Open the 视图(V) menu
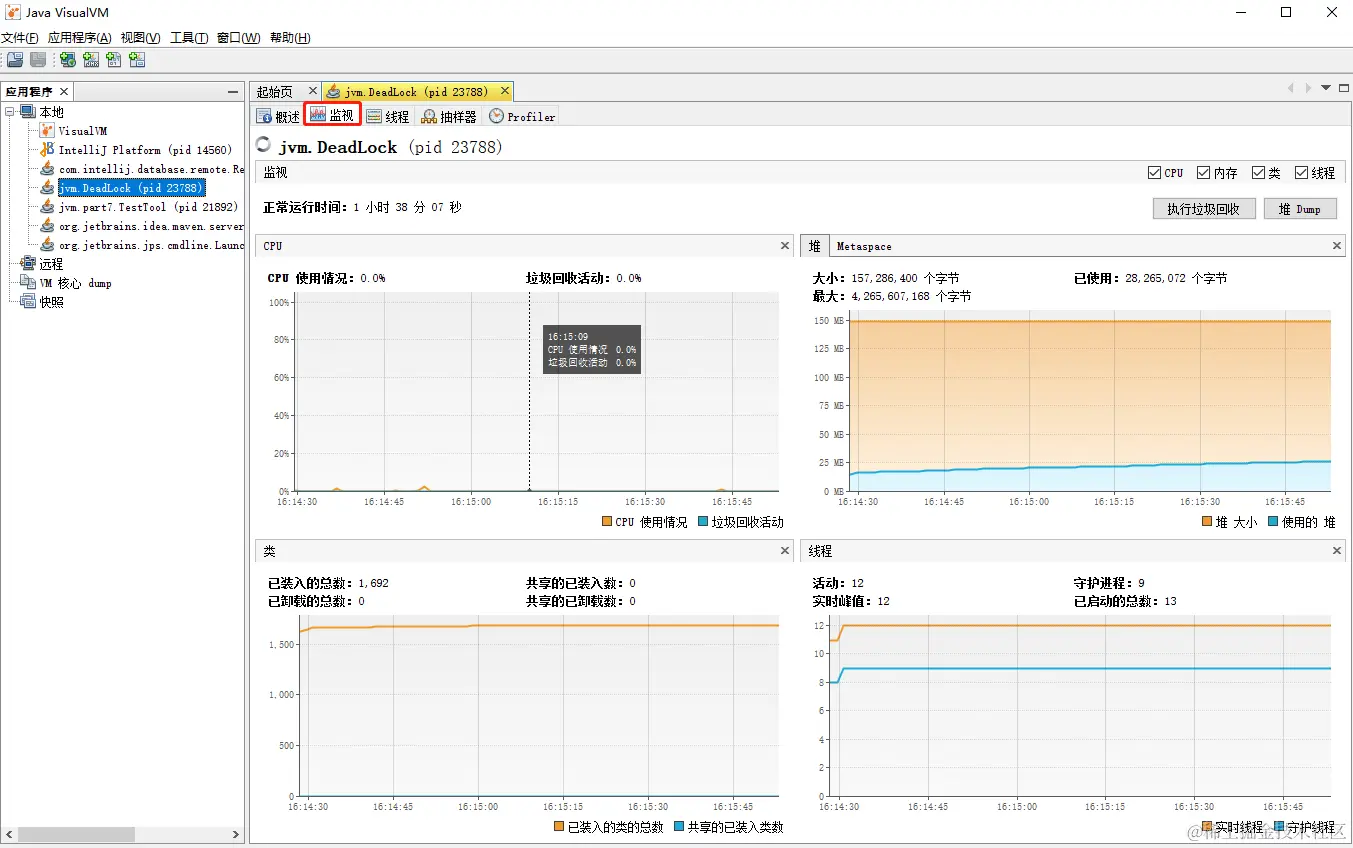 (x=140, y=38)
